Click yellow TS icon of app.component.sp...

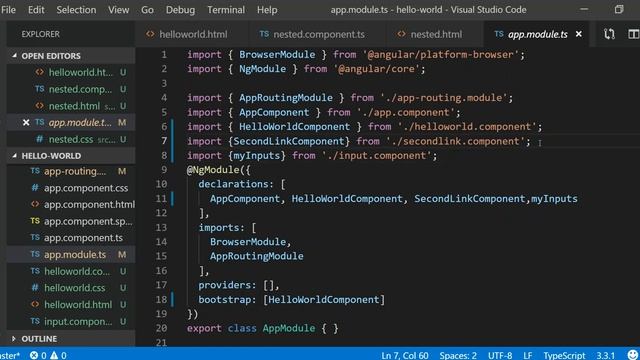pos(35,221)
